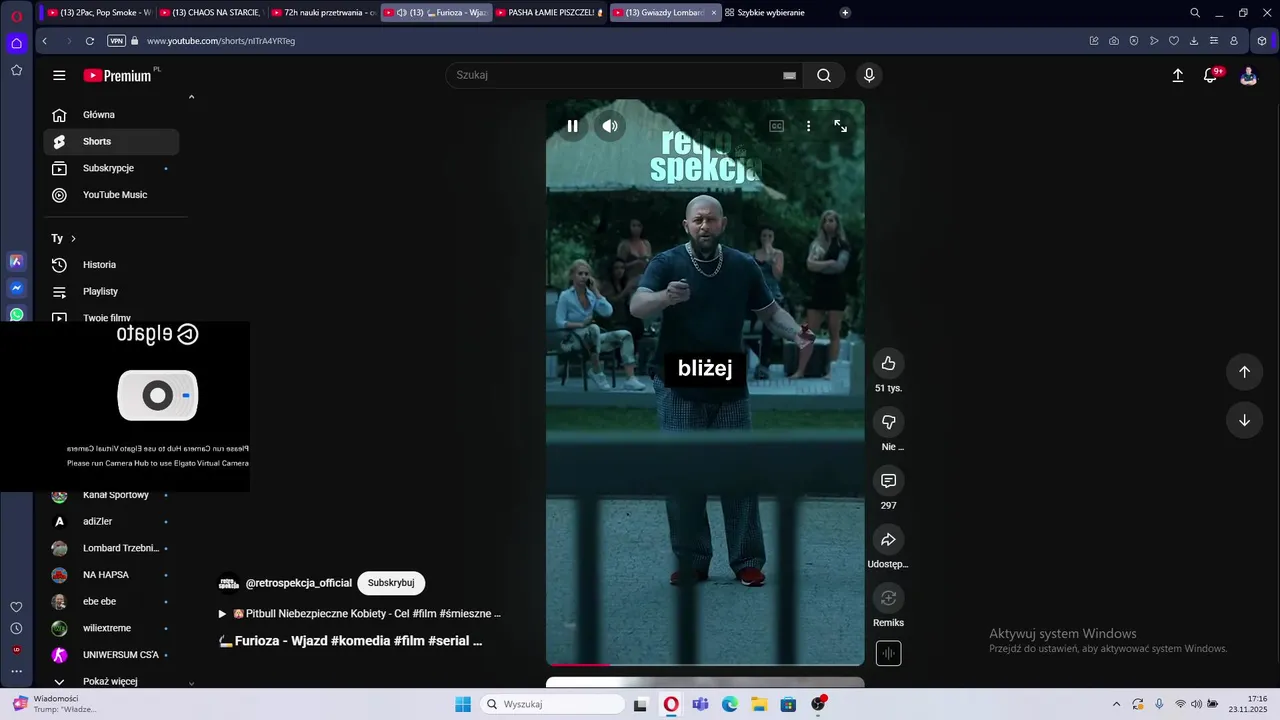Open the Short's three-dot options menu
Screen dimensions: 1280x720
pyautogui.click(x=808, y=126)
